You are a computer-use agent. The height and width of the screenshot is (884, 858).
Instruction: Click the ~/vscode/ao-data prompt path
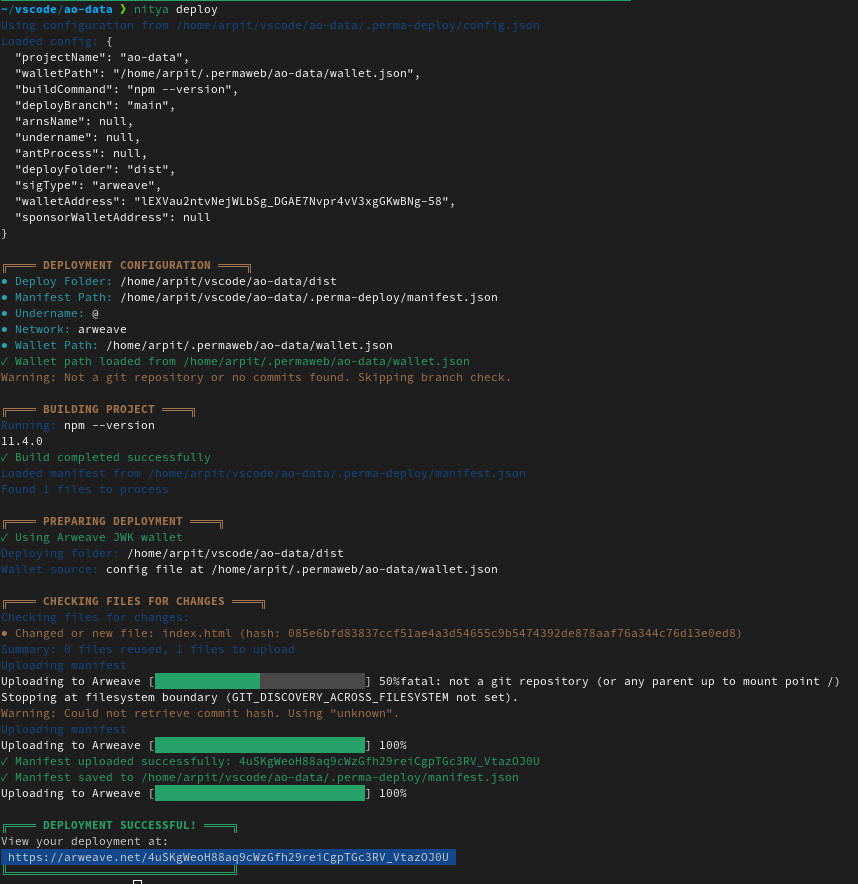coord(57,10)
